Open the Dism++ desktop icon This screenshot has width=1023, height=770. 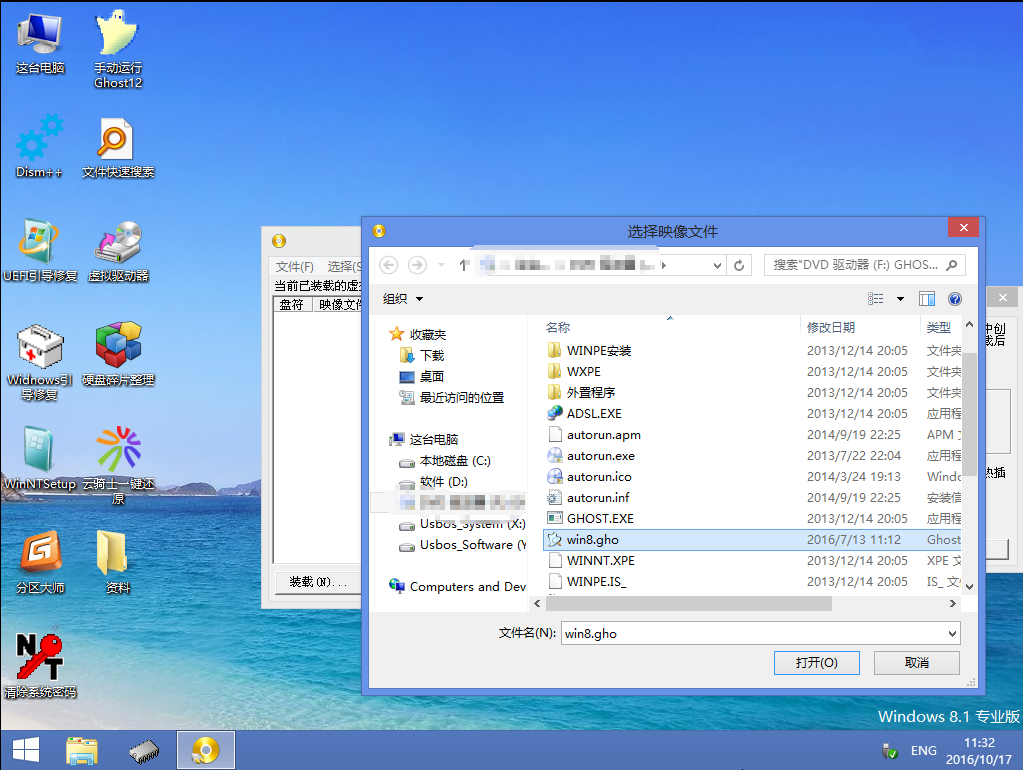pos(39,146)
